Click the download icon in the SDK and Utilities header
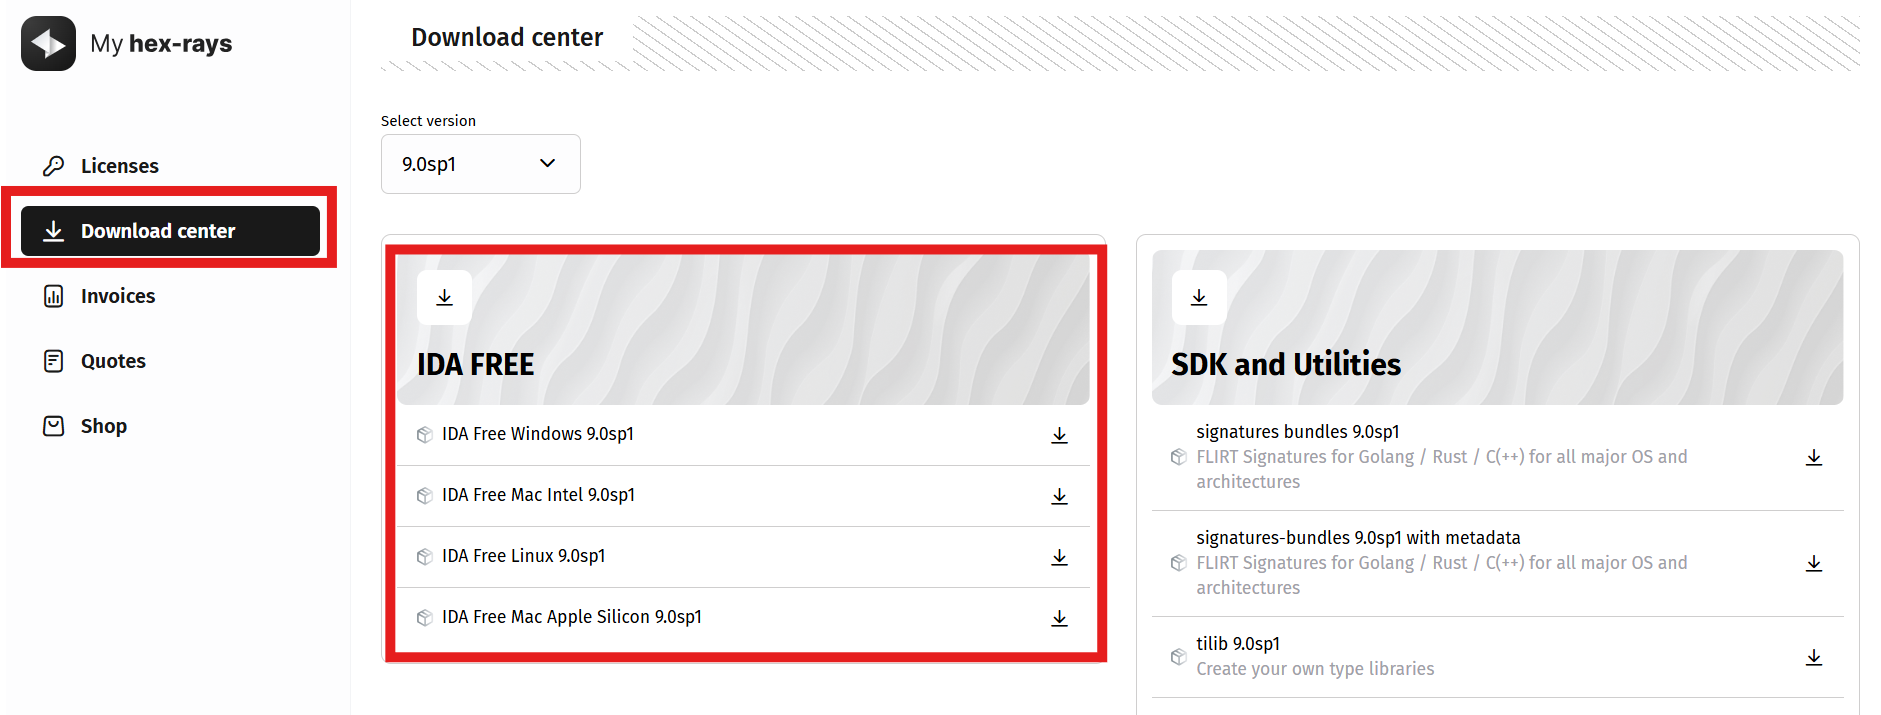The image size is (1881, 715). point(1199,298)
